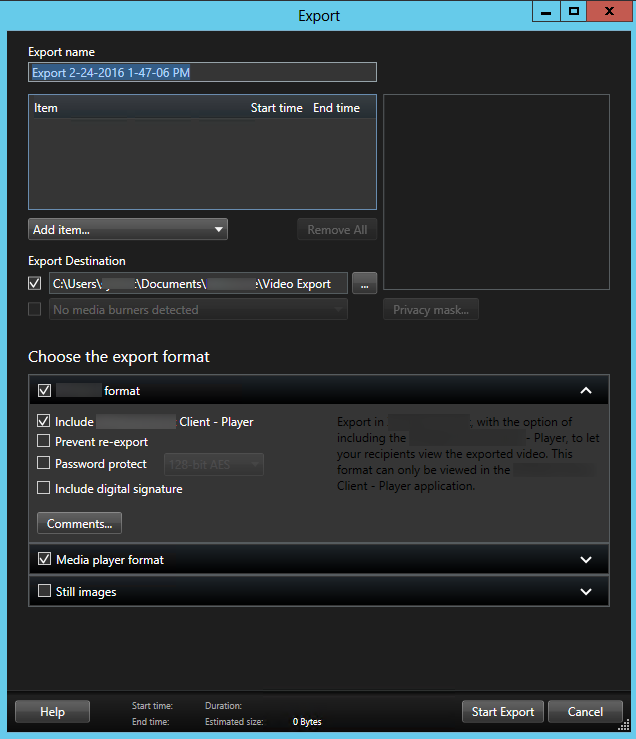Enable the Still images checkbox
This screenshot has width=636, height=739.
pos(44,592)
